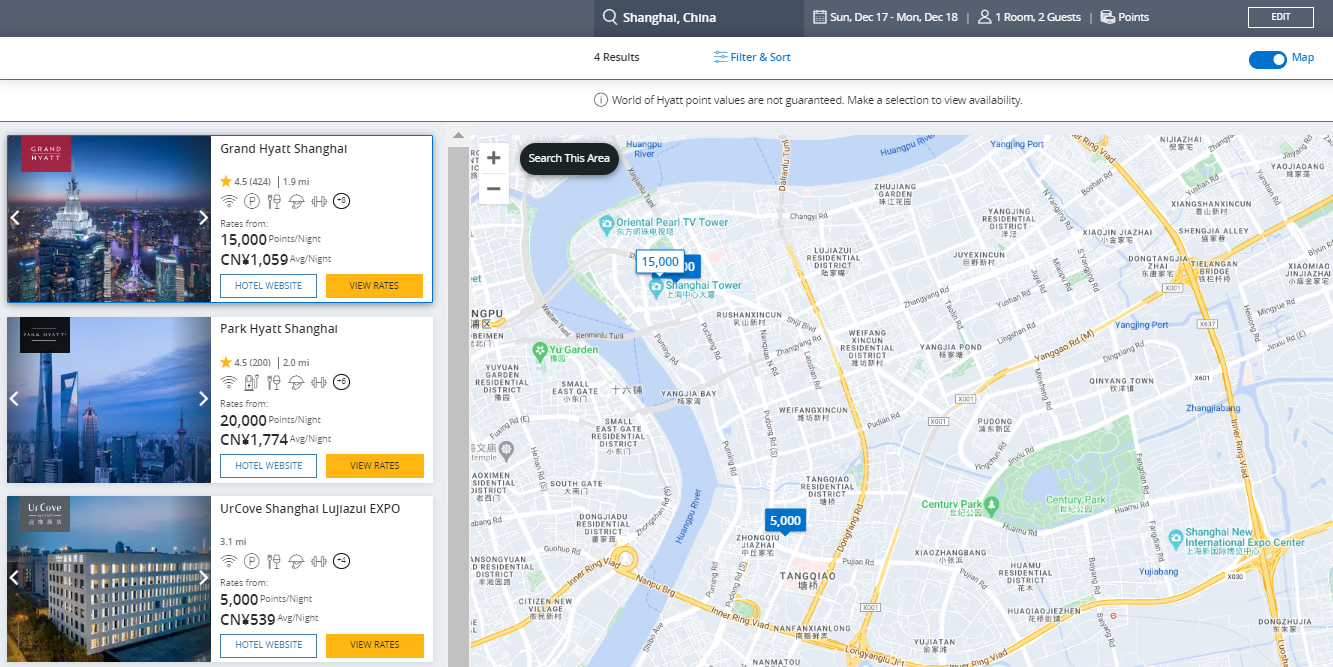The width and height of the screenshot is (1333, 667).
Task: Click the Wi-Fi amenity icon for Grand Hyatt
Action: pos(228,201)
